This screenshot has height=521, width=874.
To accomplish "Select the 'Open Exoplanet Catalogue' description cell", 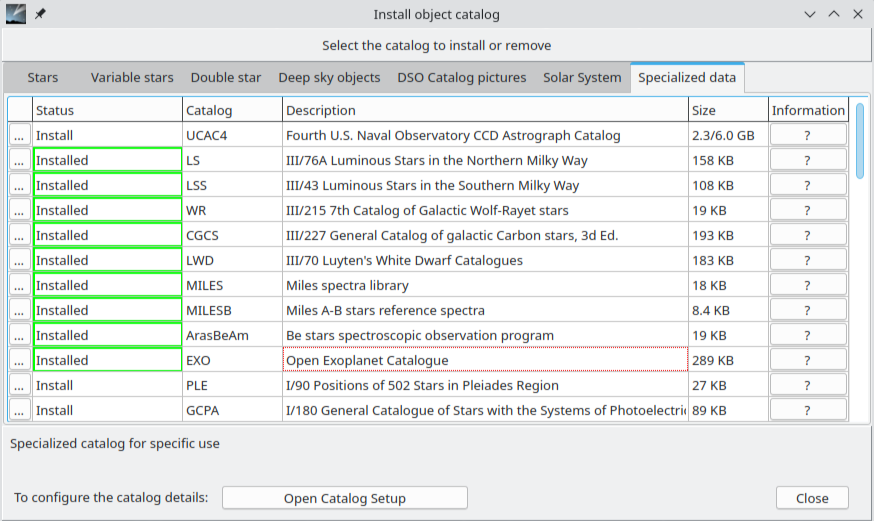I will pos(485,361).
